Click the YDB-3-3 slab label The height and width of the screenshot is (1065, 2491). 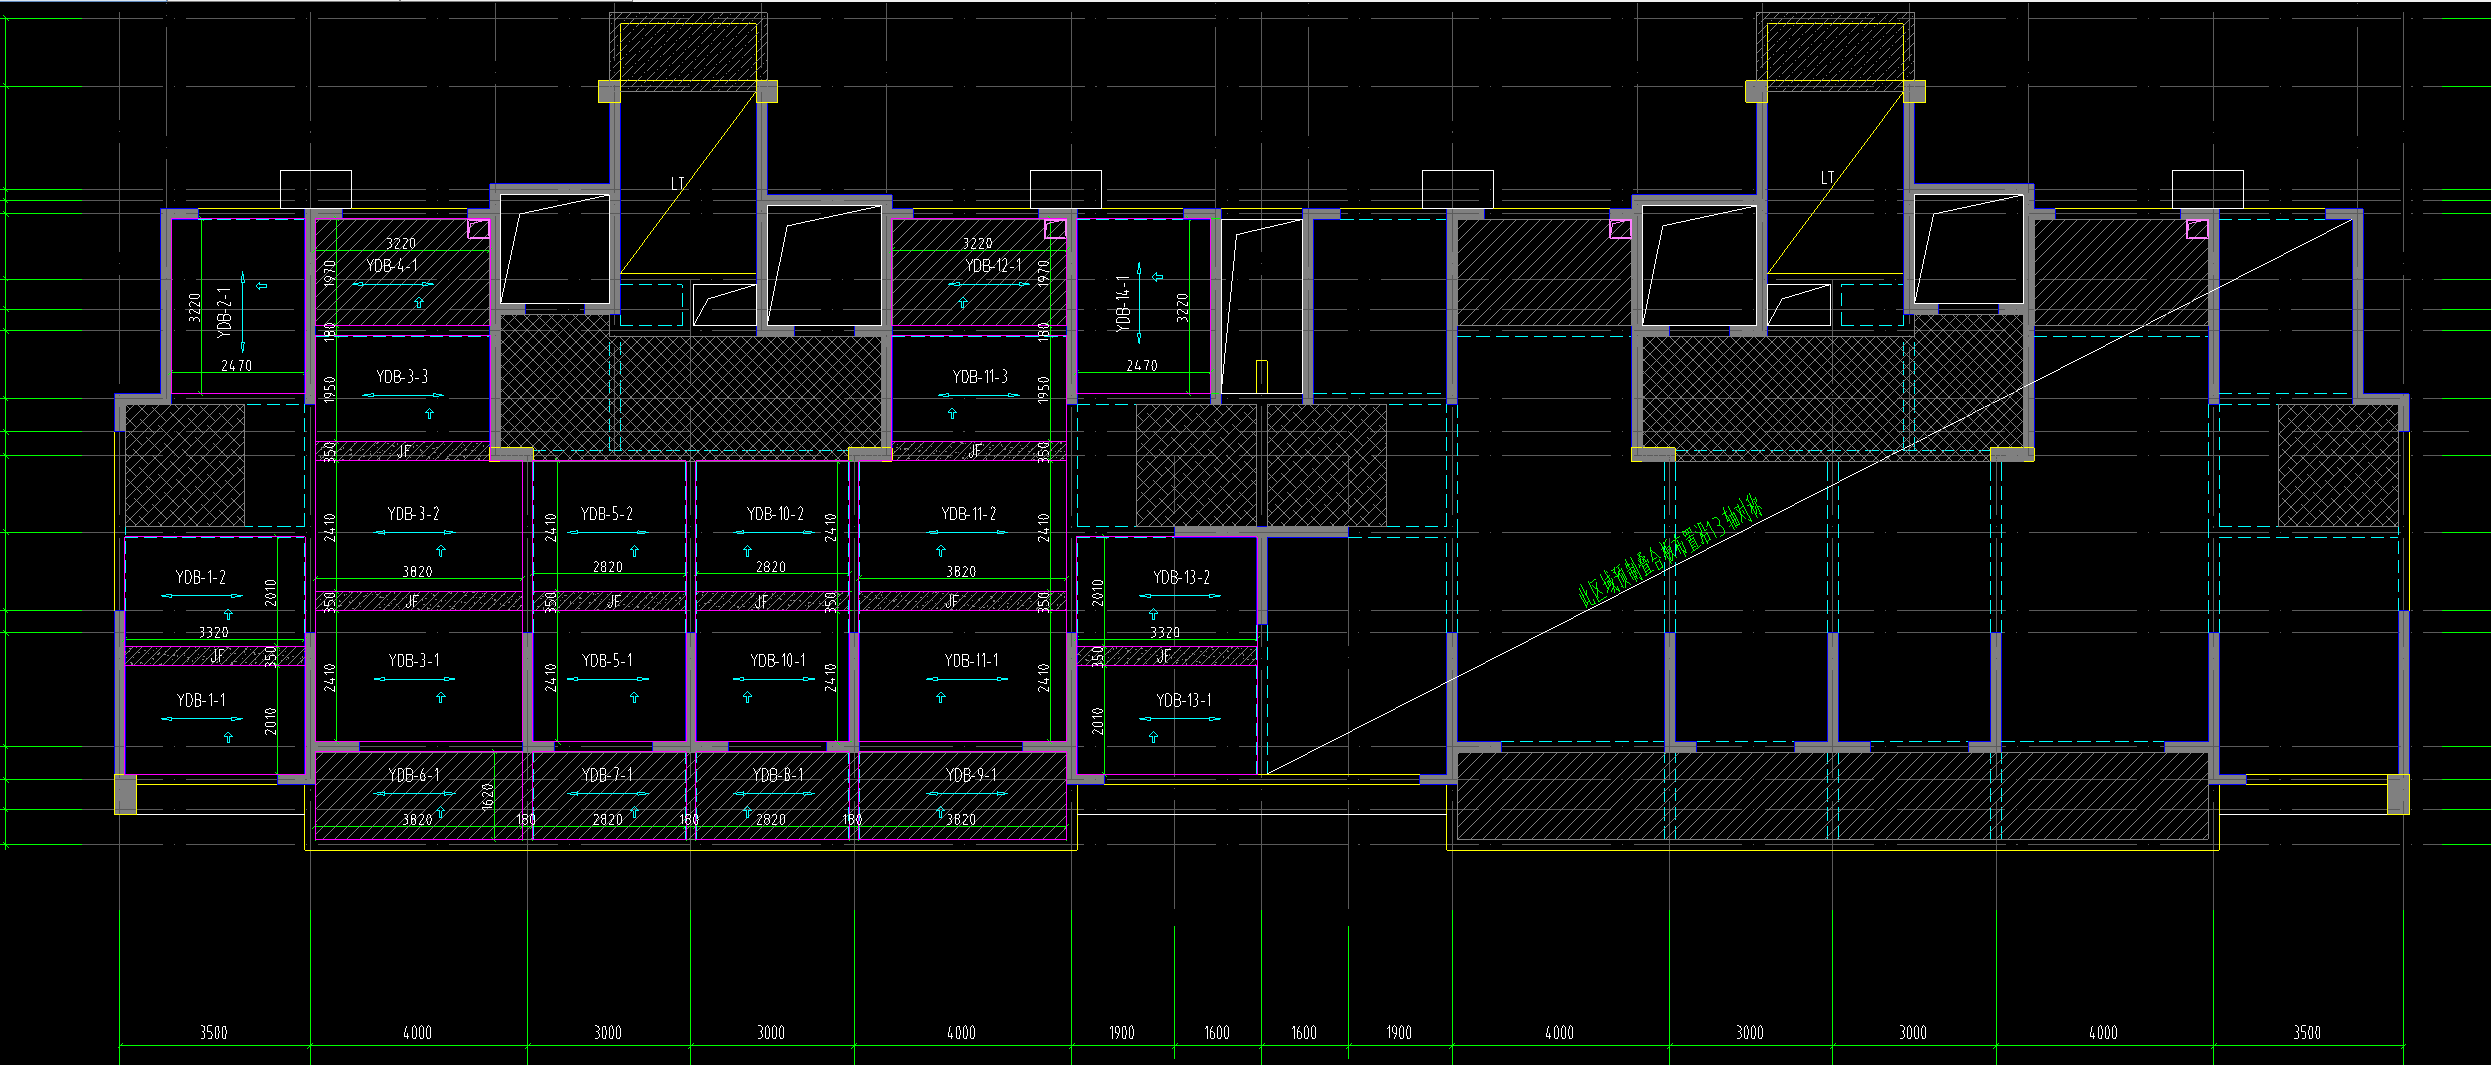(x=402, y=377)
